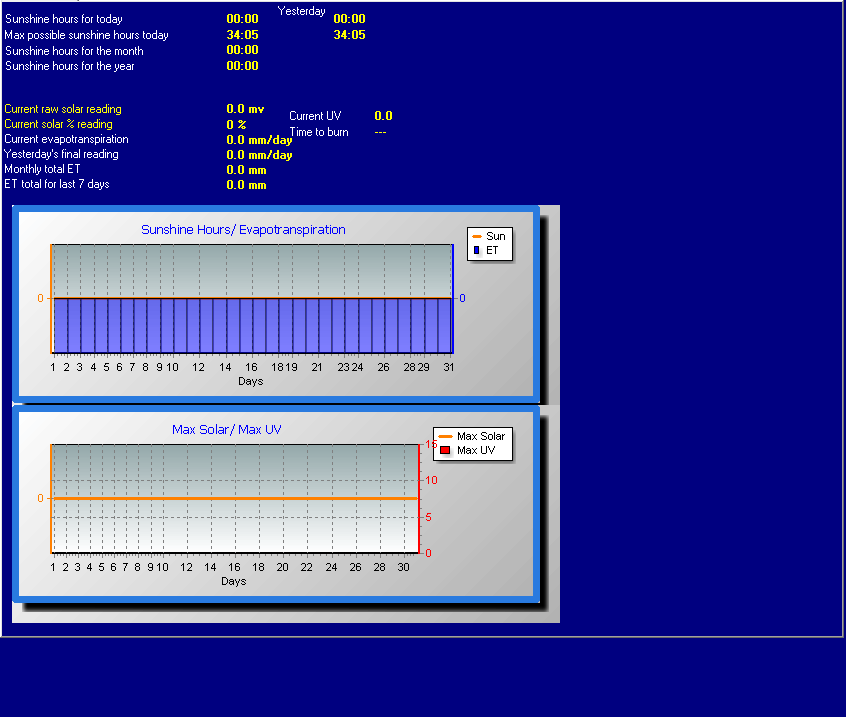This screenshot has height=717, width=846.
Task: Click 'Monthly total ET' label
Action: click(x=42, y=169)
